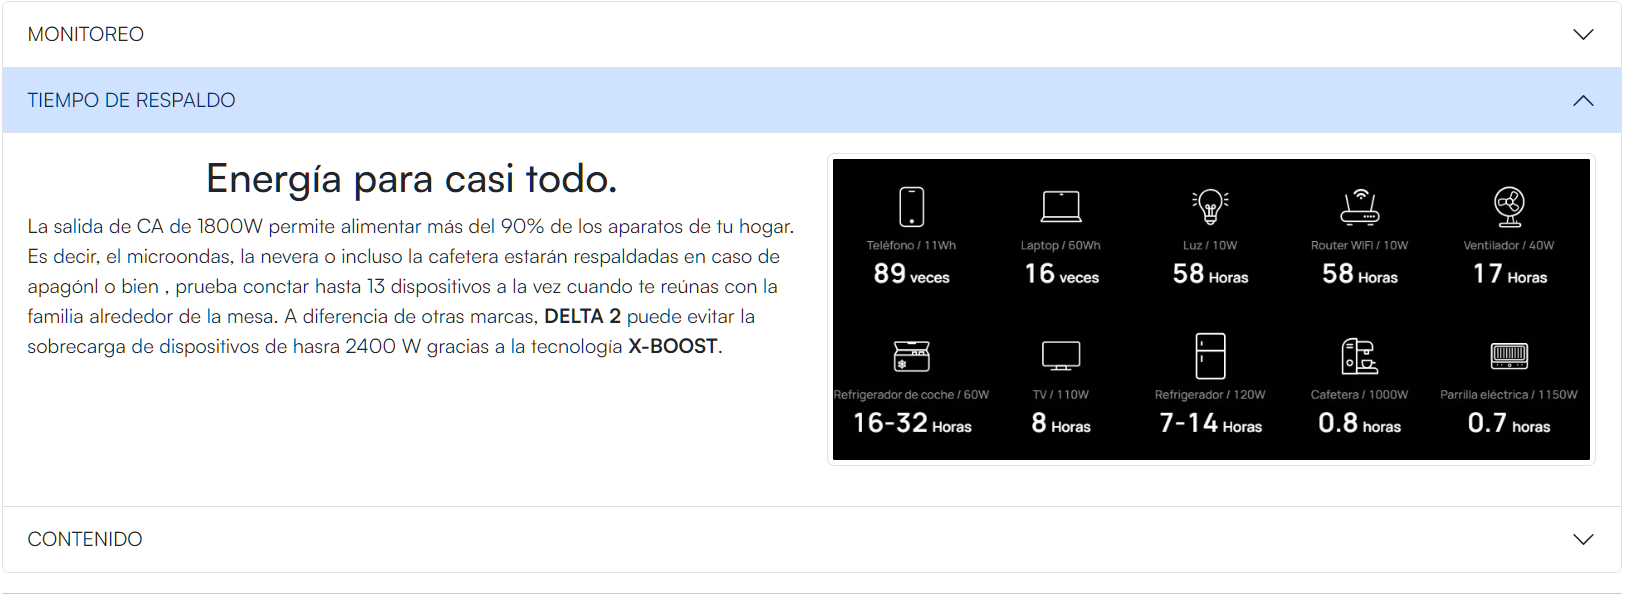This screenshot has height=615, width=1627.
Task: Click the 'TV / 110W' label
Action: 1061,395
